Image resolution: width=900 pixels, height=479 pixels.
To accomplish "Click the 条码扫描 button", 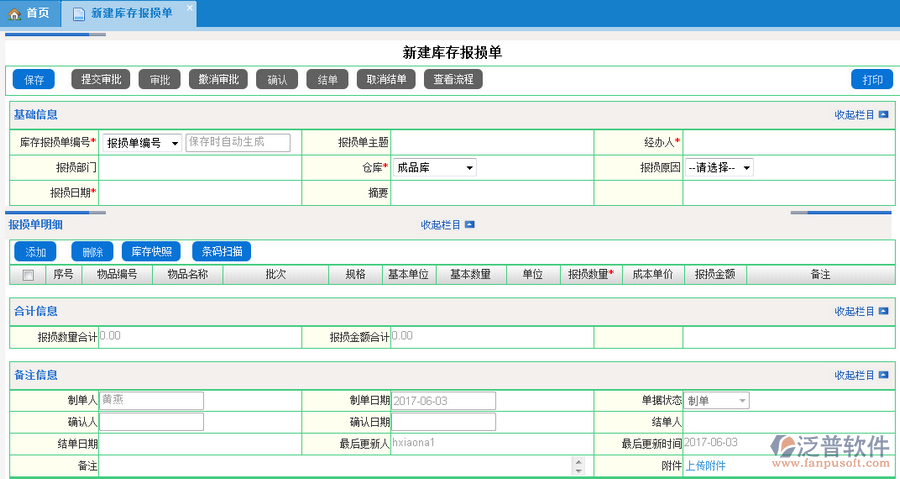I will coord(222,252).
